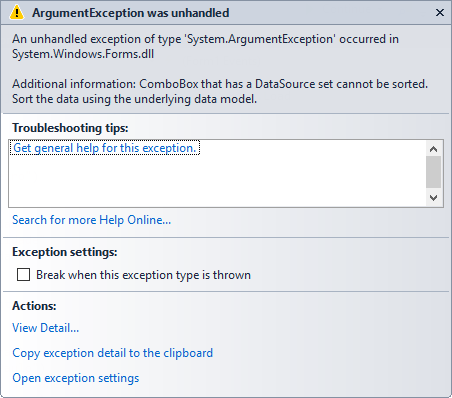
Task: Click the An unhandled exception of type message line
Action: point(205,39)
